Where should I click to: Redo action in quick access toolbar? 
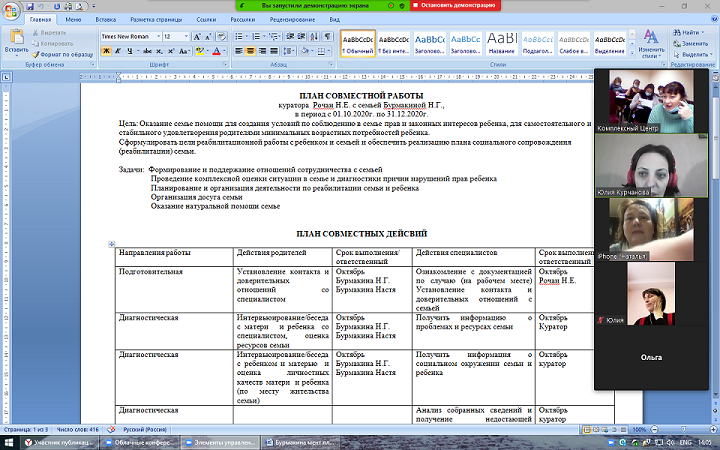click(x=57, y=6)
